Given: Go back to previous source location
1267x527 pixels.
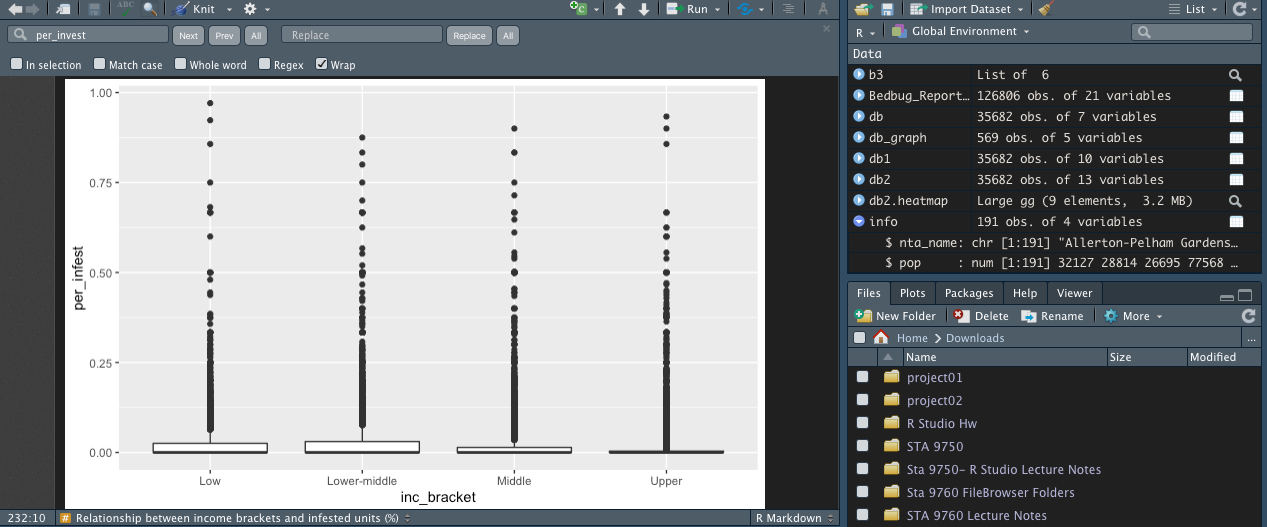Looking at the screenshot, I should [14, 9].
